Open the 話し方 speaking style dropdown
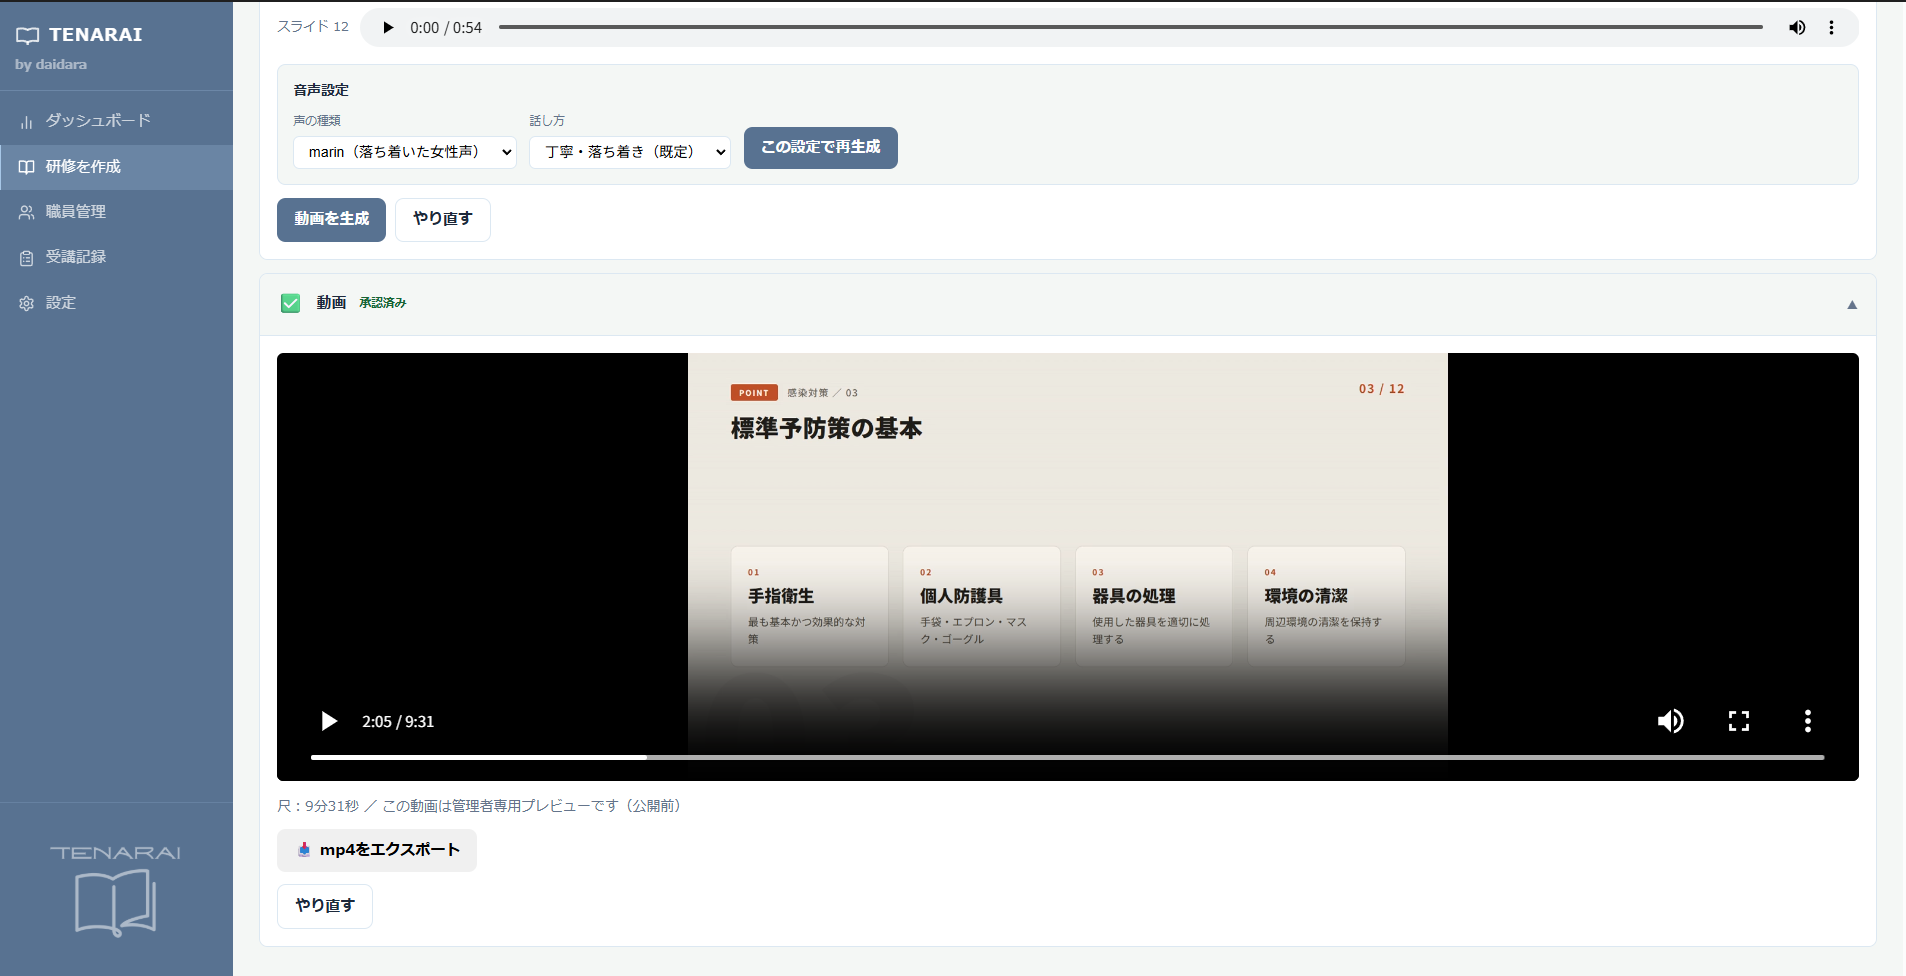 (630, 152)
